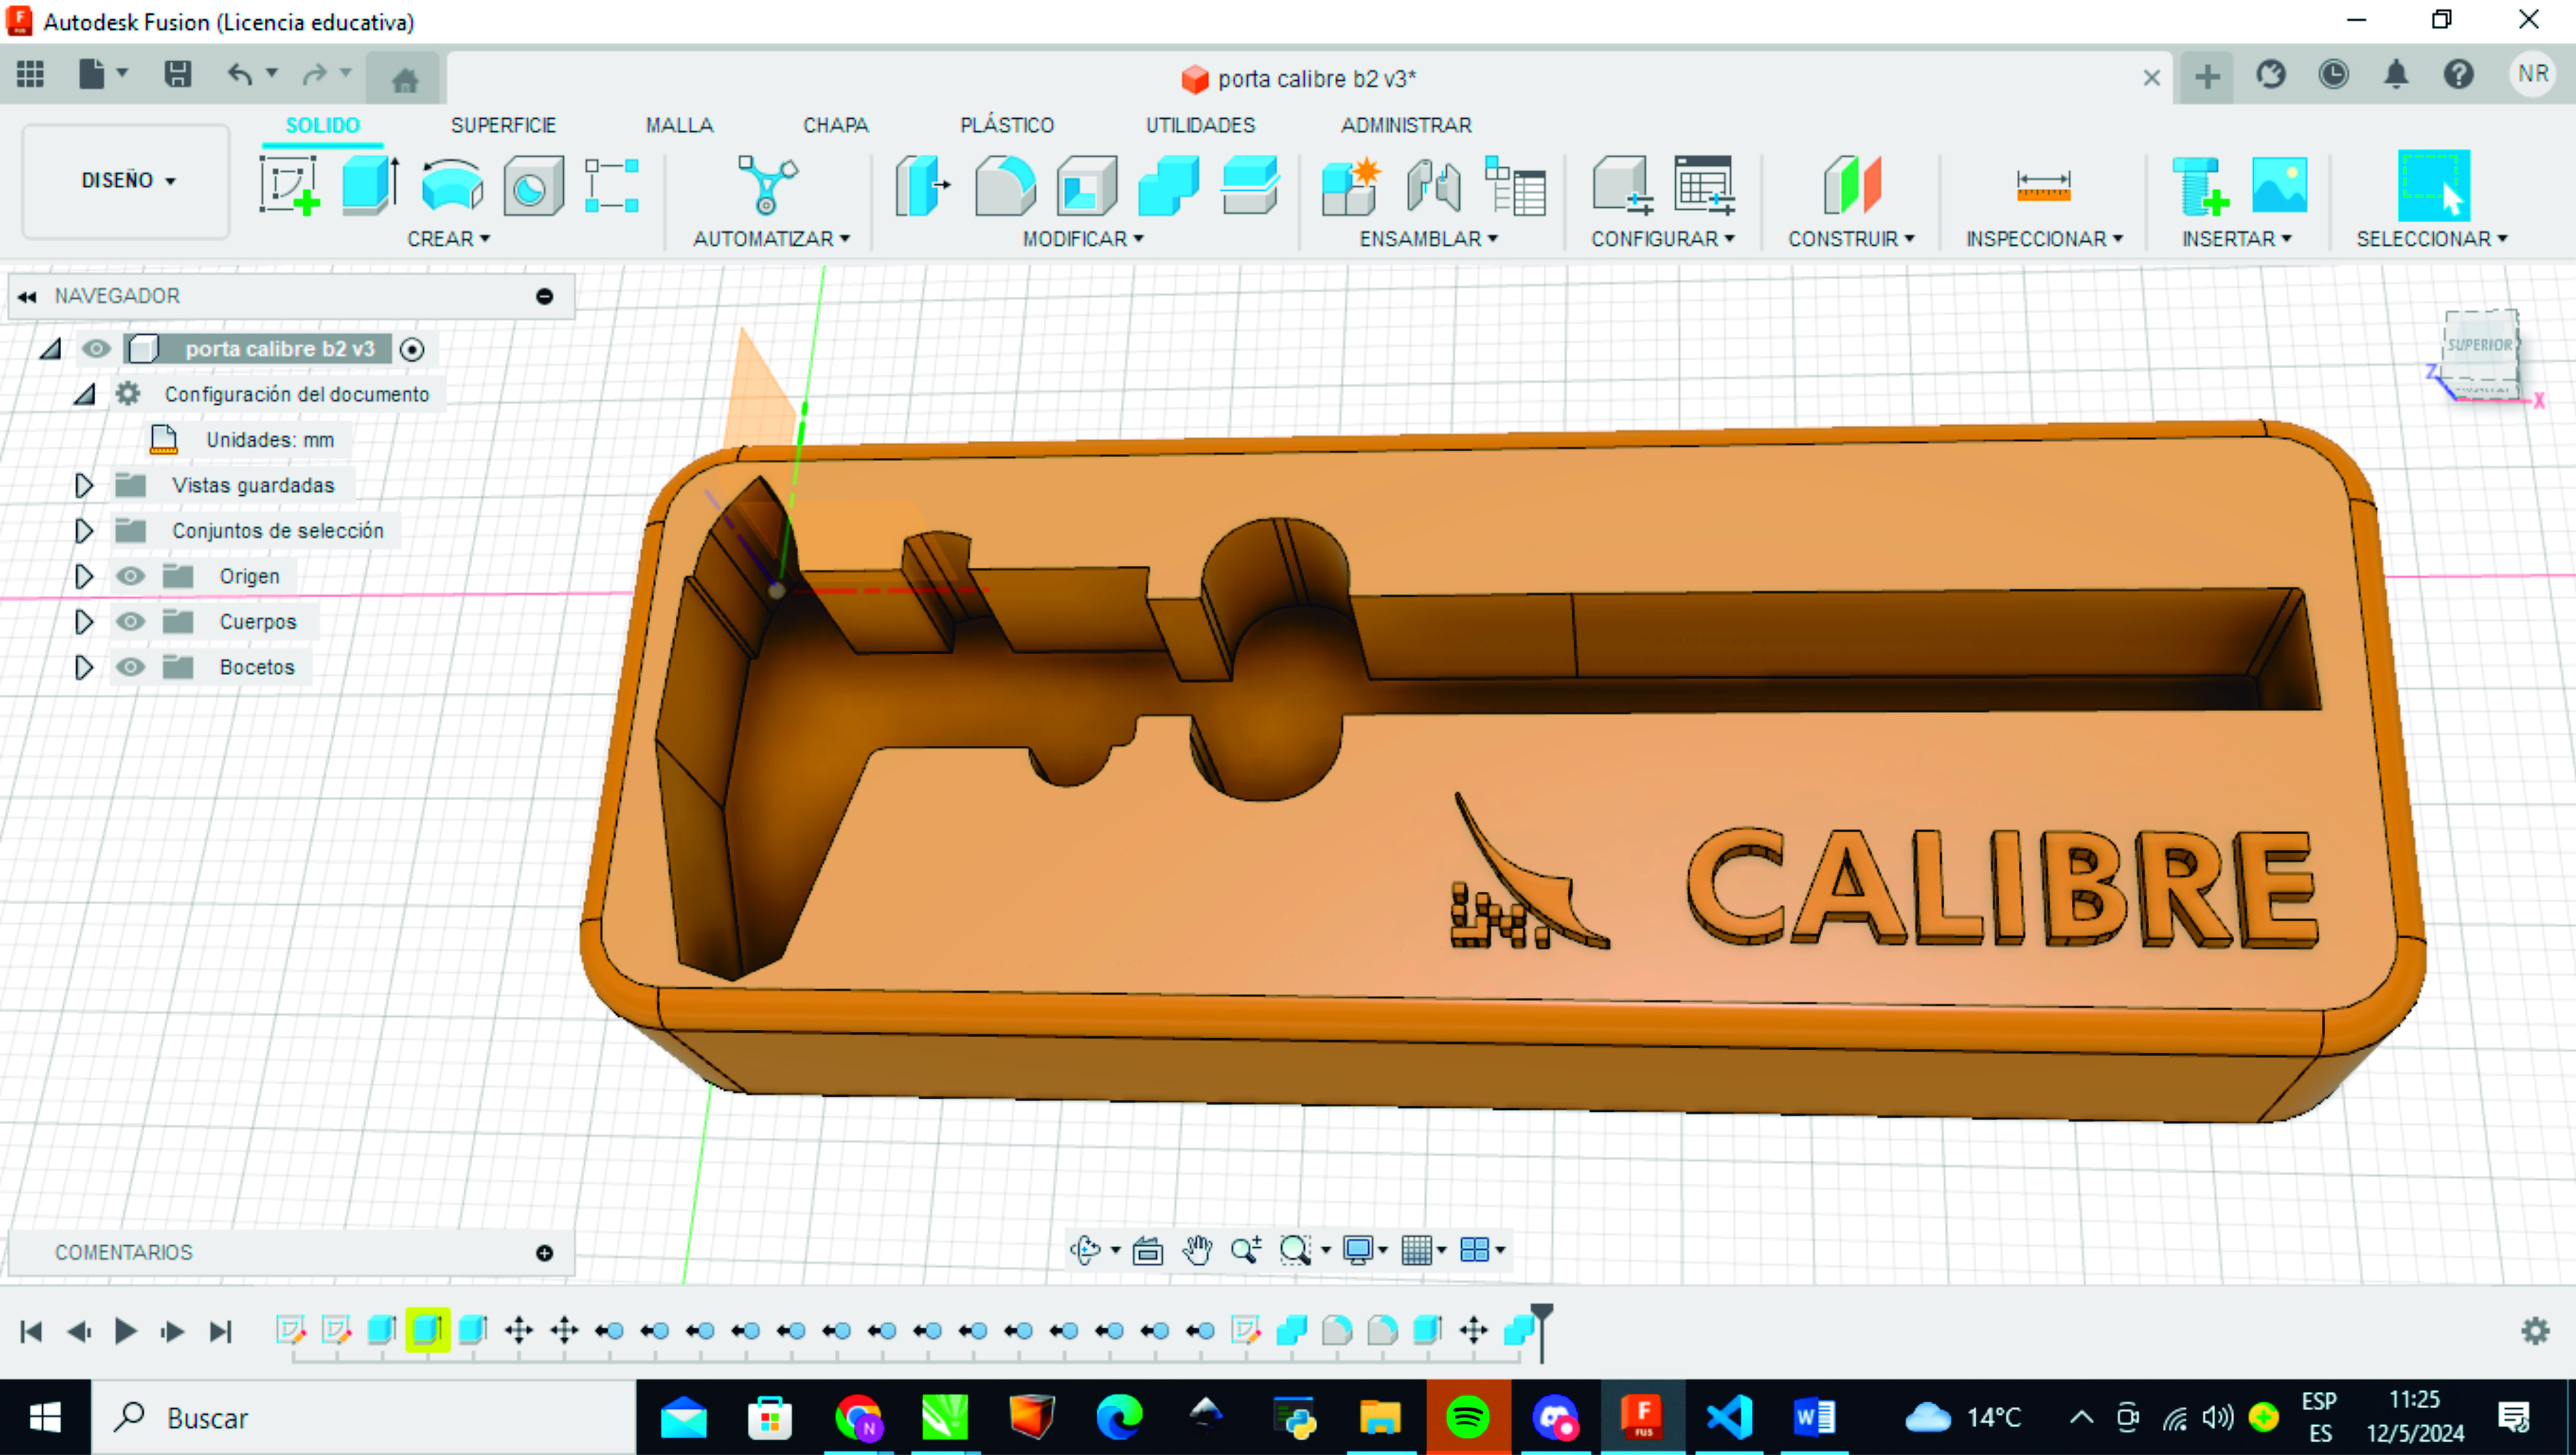Toggle visibility of the Bocetos folder
The height and width of the screenshot is (1455, 2576).
click(x=130, y=667)
